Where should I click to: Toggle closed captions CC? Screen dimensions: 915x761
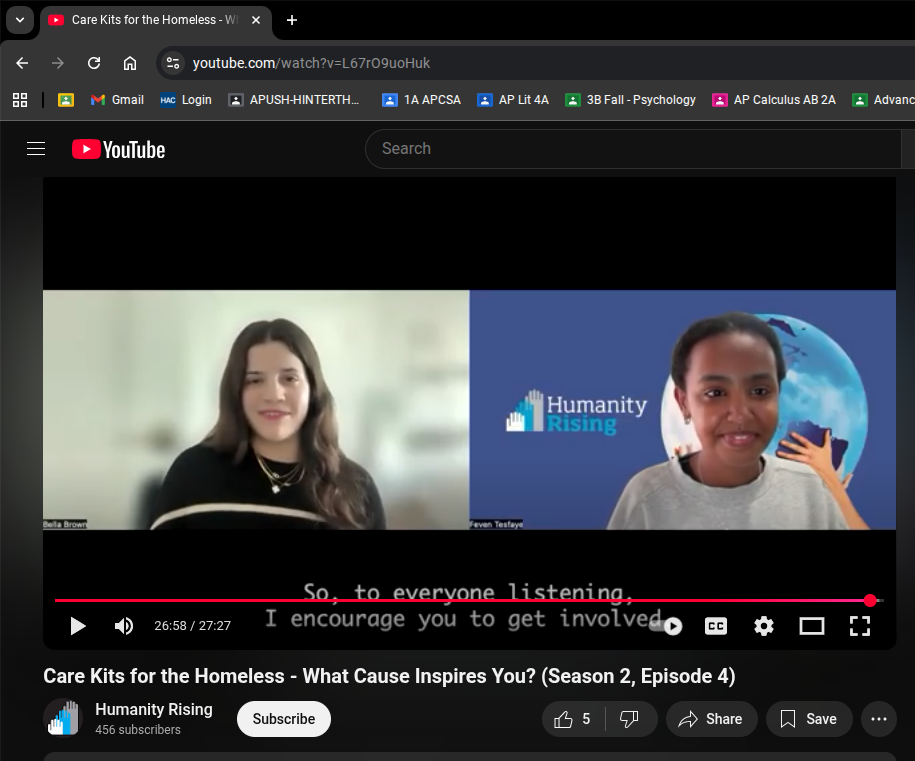[x=716, y=626]
